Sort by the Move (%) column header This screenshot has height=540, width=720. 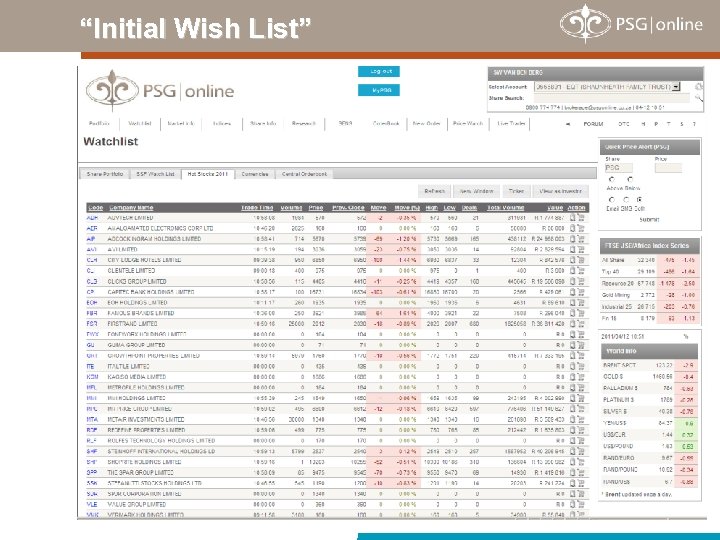pyautogui.click(x=407, y=208)
